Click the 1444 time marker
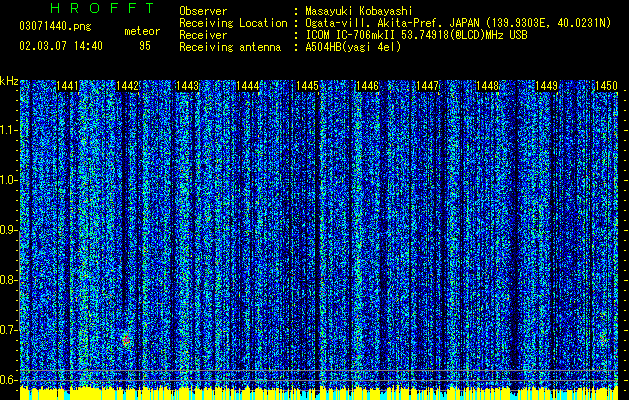The width and height of the screenshot is (629, 400). click(x=248, y=86)
